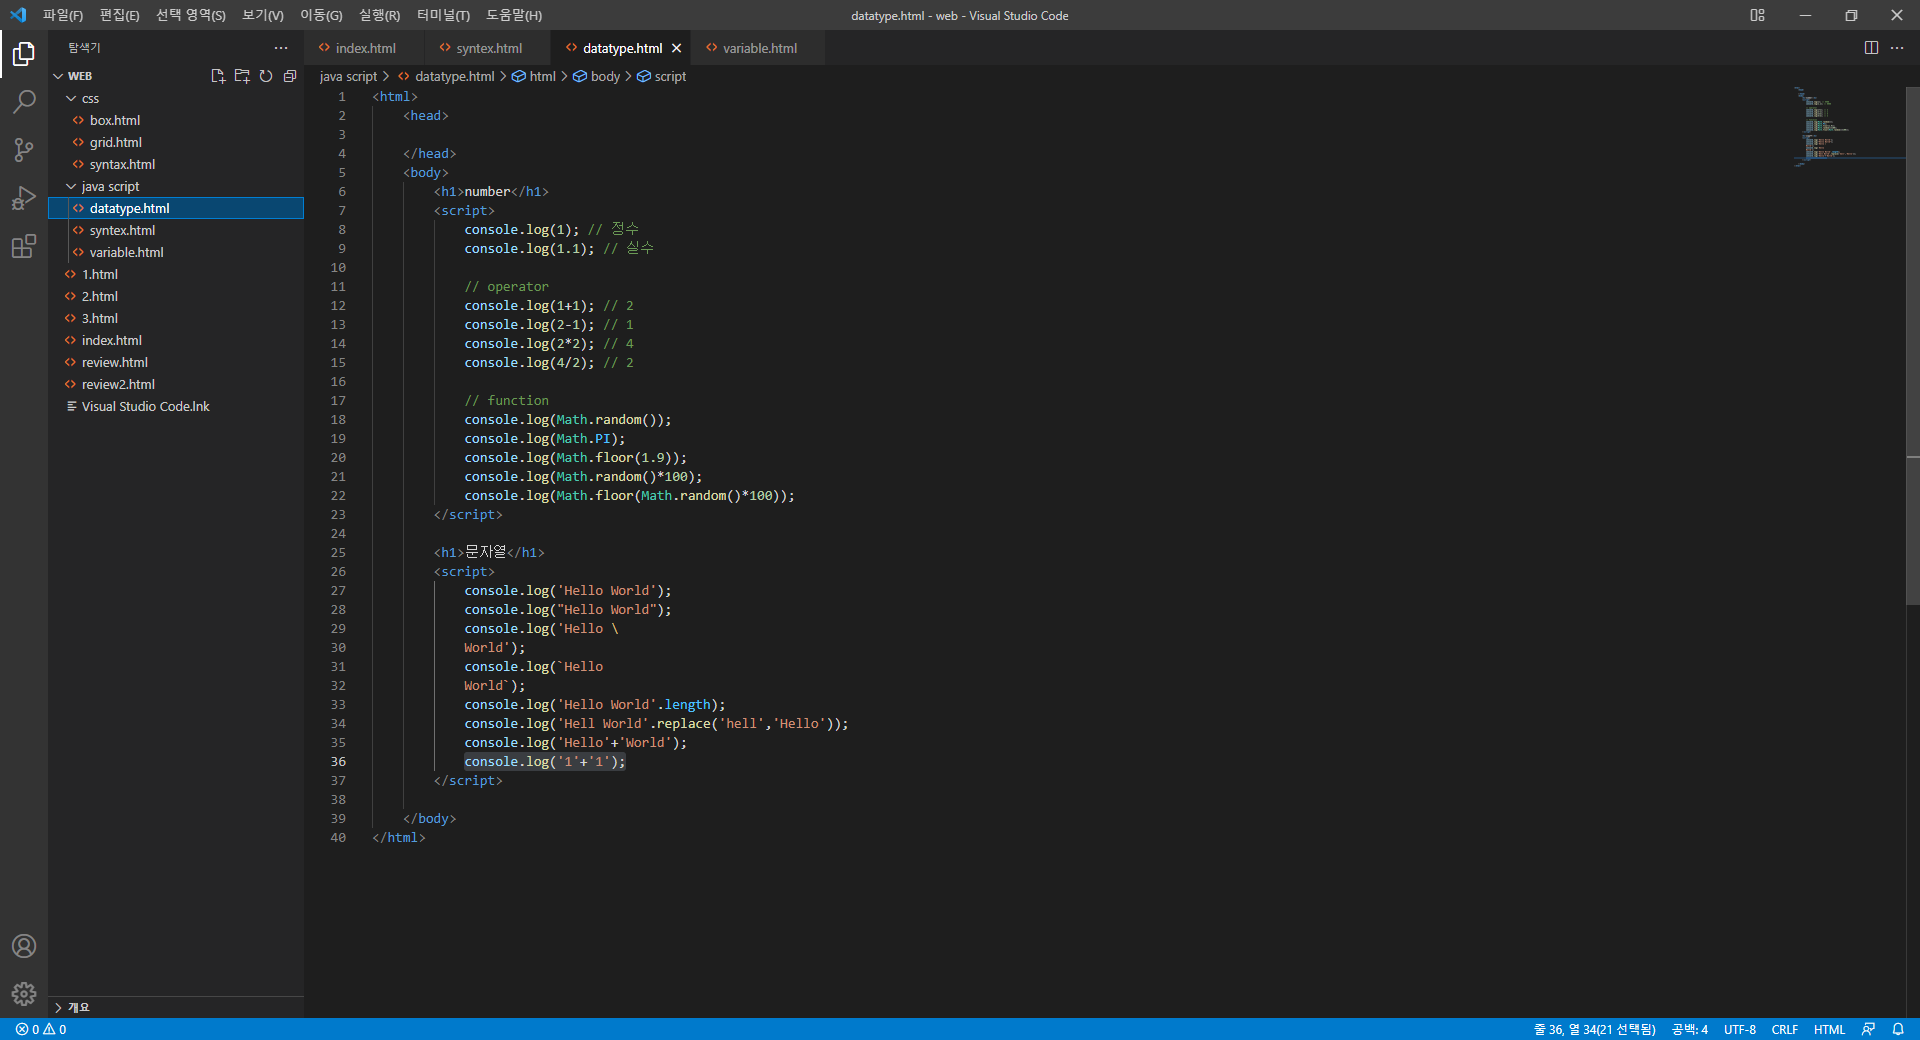Expand the 개요 outline section
This screenshot has width=1920, height=1040.
click(176, 1007)
